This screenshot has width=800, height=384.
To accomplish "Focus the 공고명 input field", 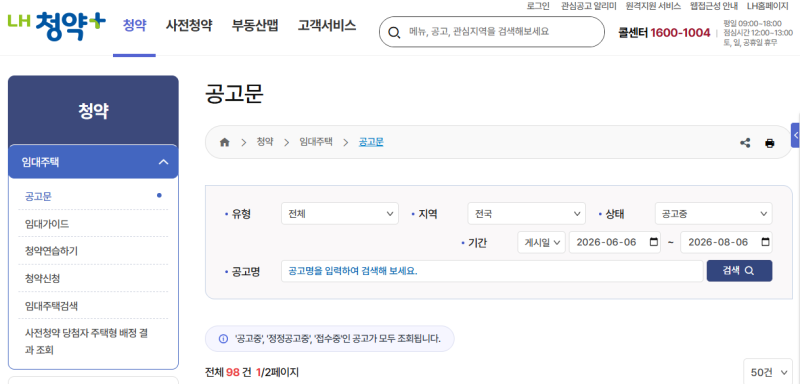I will click(x=492, y=271).
